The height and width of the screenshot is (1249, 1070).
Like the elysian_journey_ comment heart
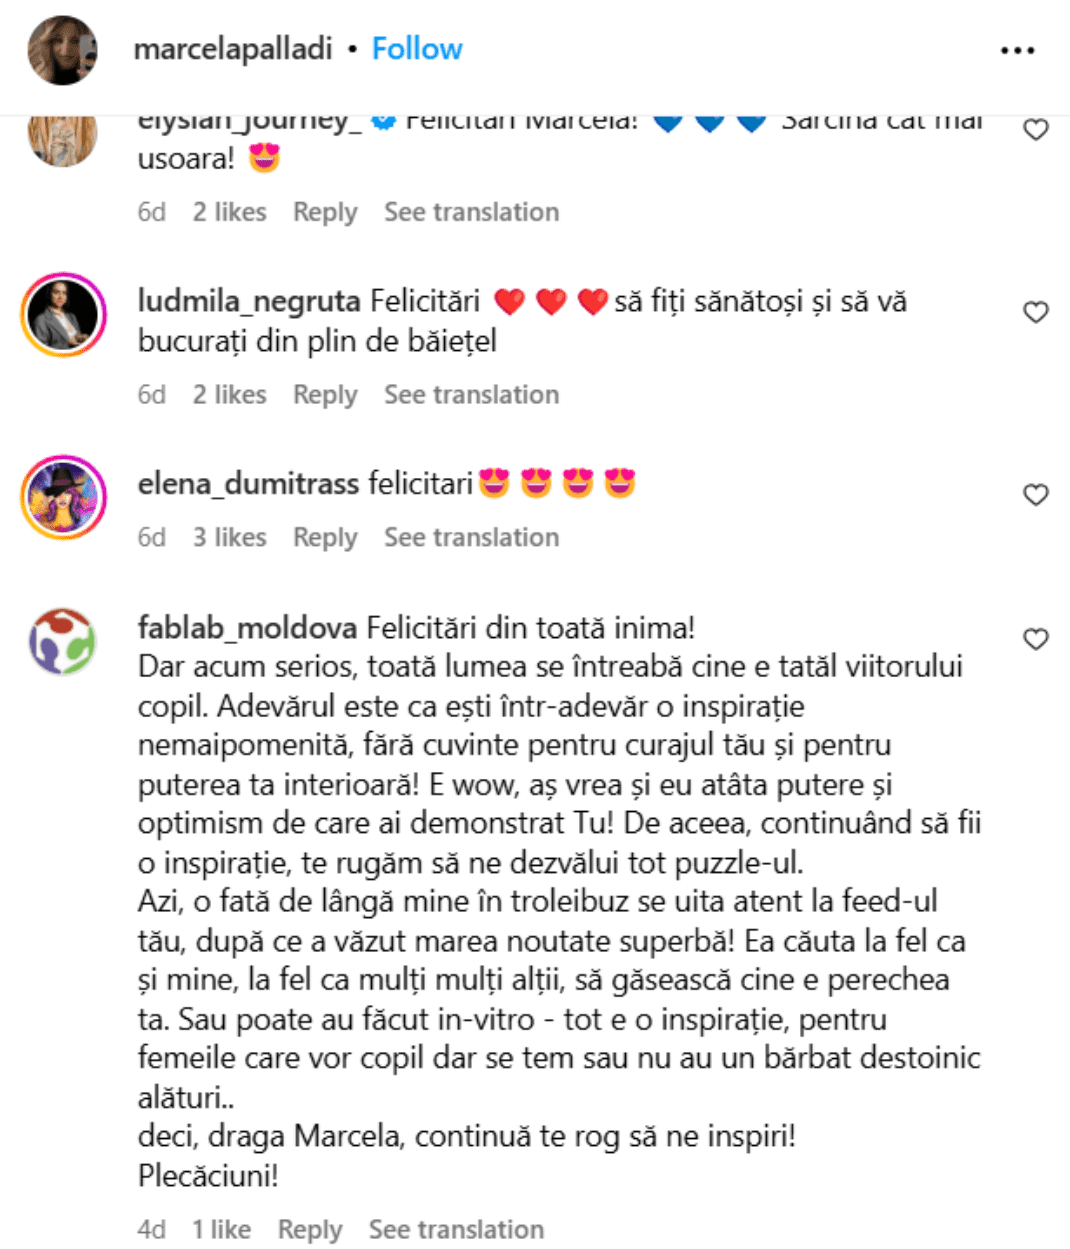1036,130
